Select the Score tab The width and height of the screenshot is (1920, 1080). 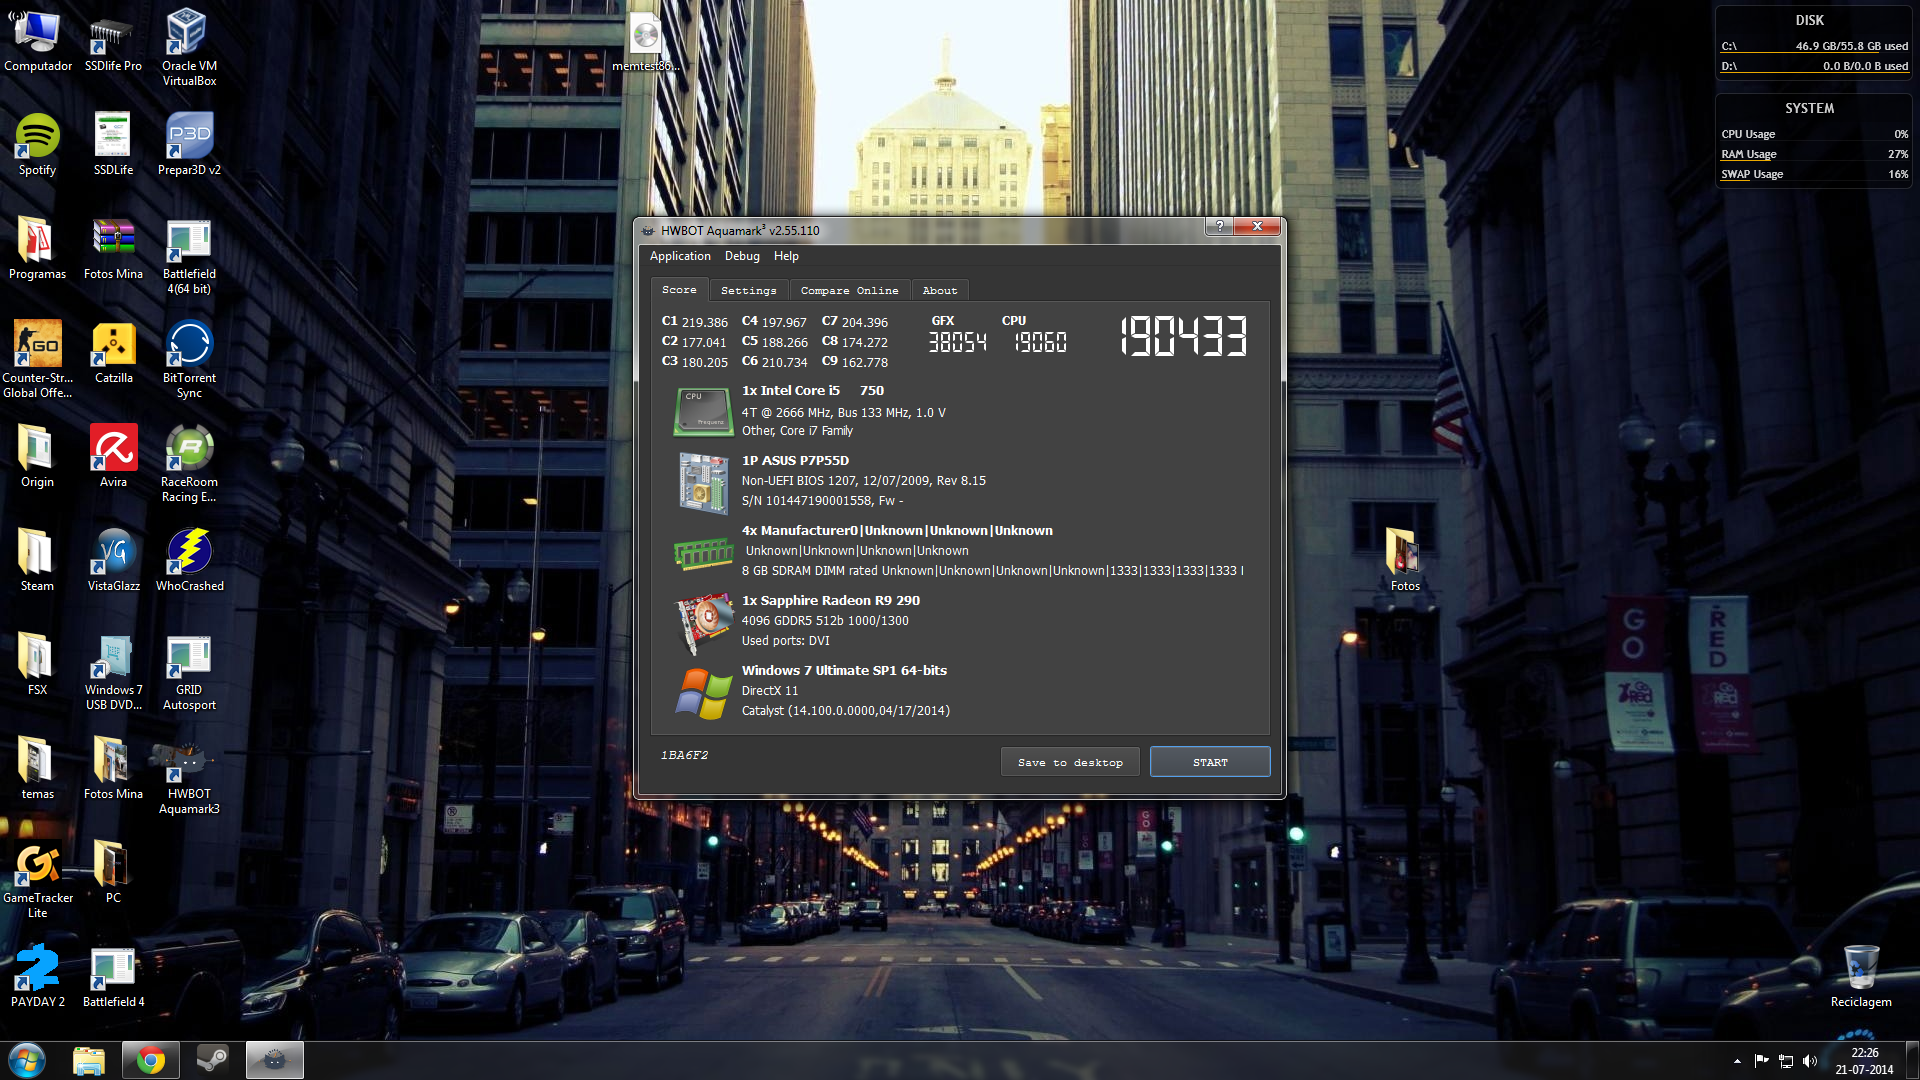[x=679, y=289]
